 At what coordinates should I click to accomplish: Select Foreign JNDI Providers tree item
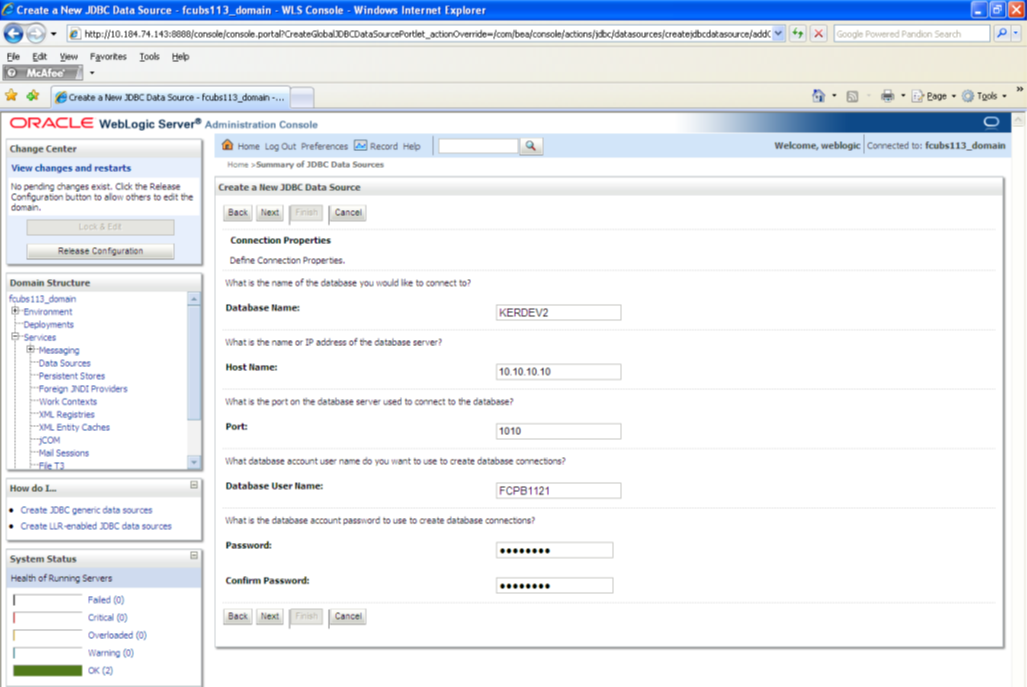83,388
